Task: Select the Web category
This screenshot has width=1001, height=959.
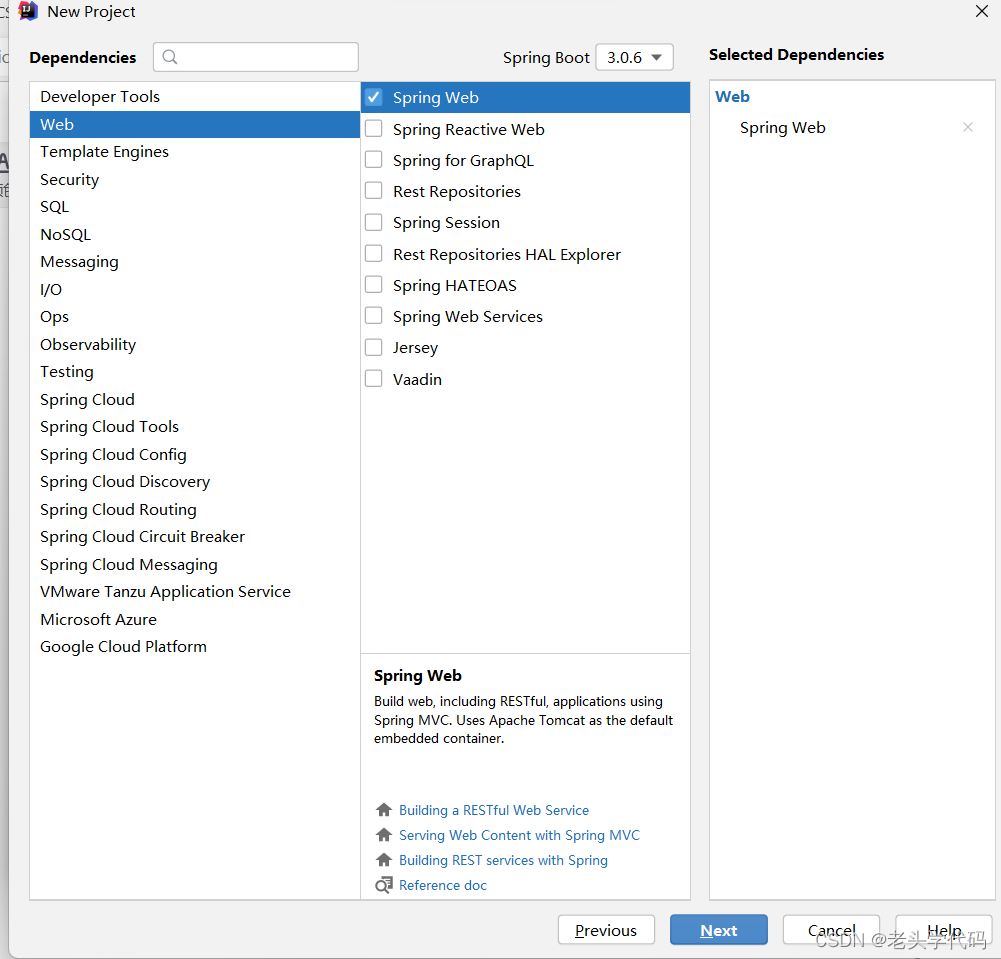Action: click(195, 125)
